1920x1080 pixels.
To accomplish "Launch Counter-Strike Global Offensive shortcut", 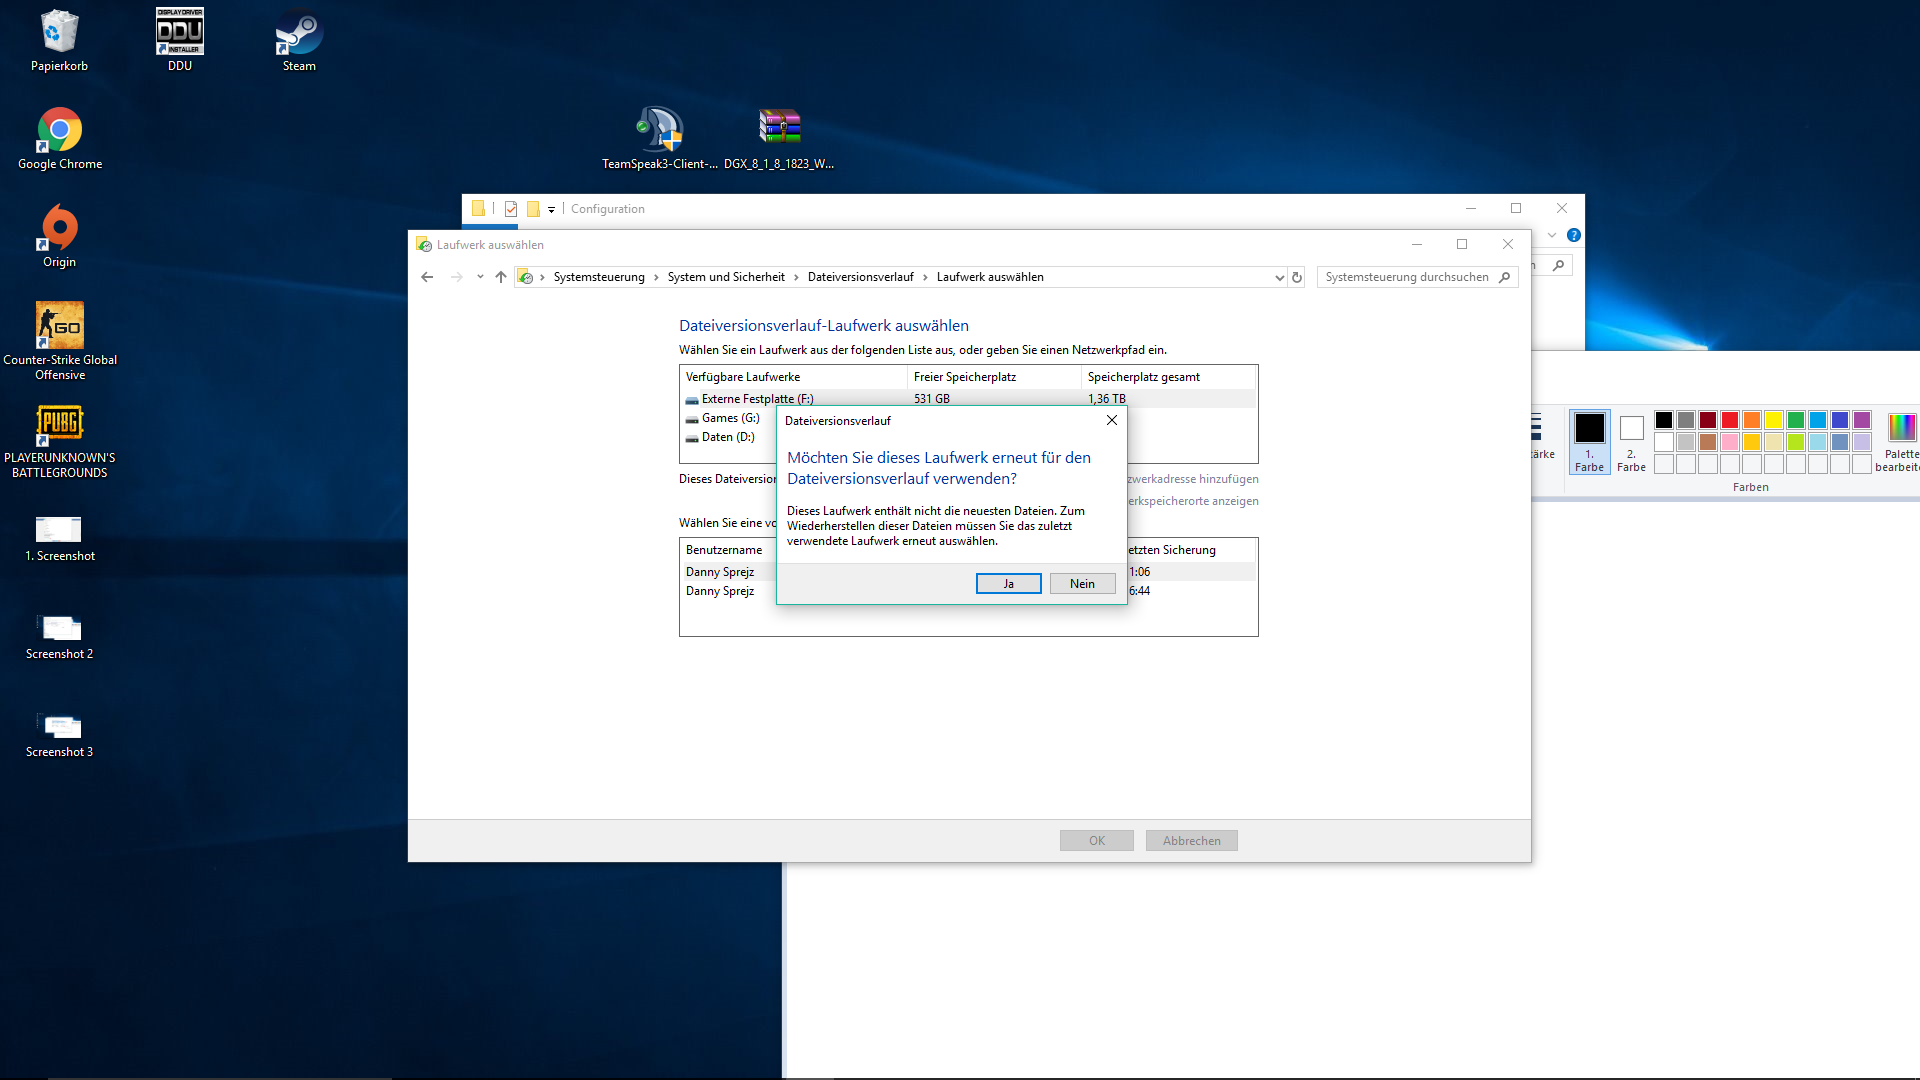I will click(x=60, y=341).
